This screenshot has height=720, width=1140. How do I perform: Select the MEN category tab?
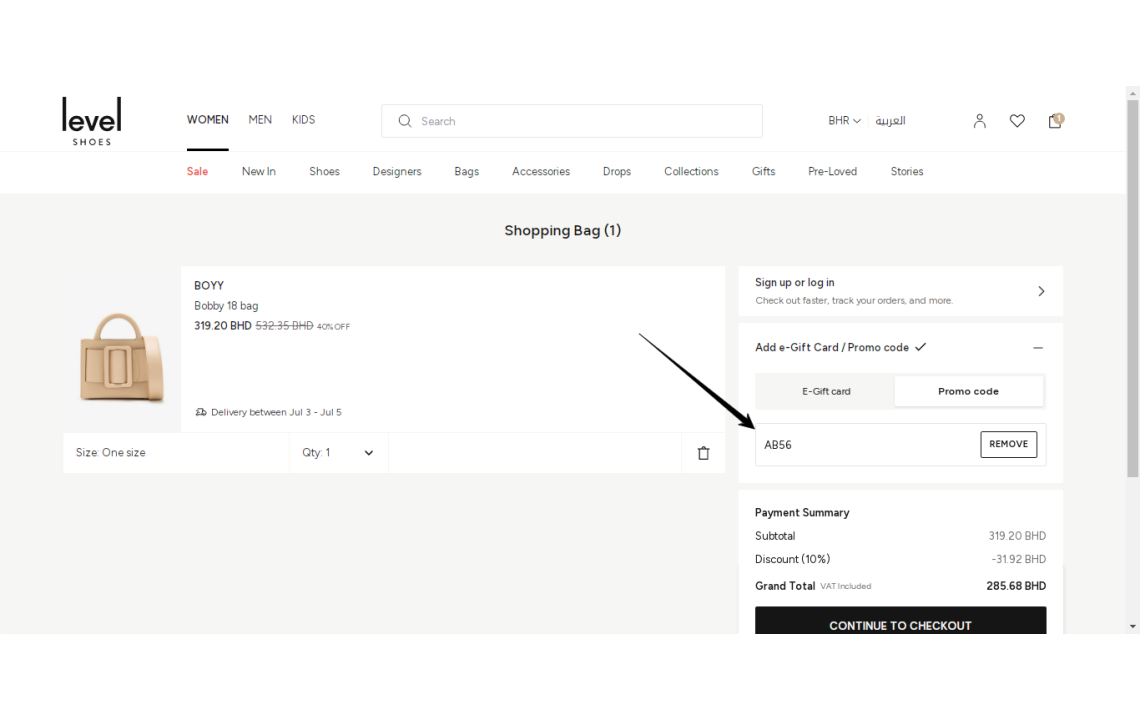click(x=260, y=120)
